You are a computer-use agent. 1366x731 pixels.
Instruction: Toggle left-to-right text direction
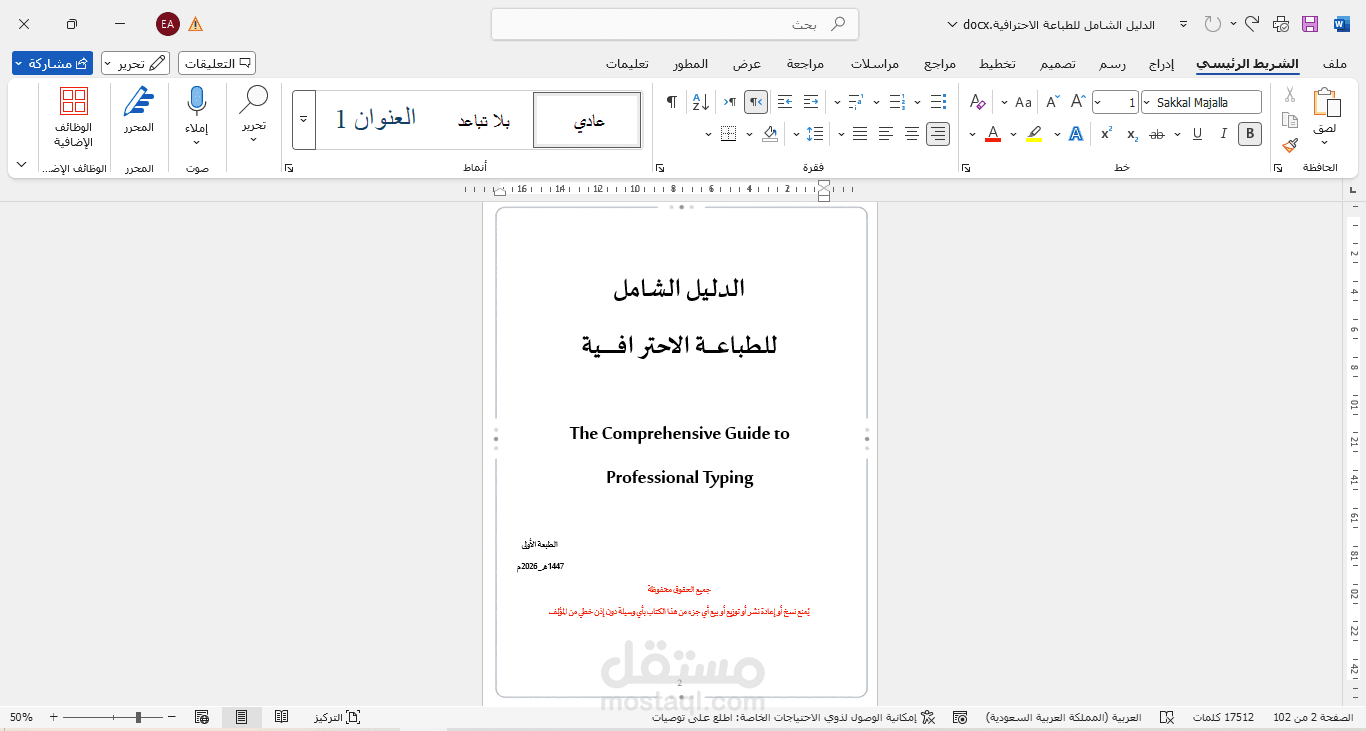[730, 102]
